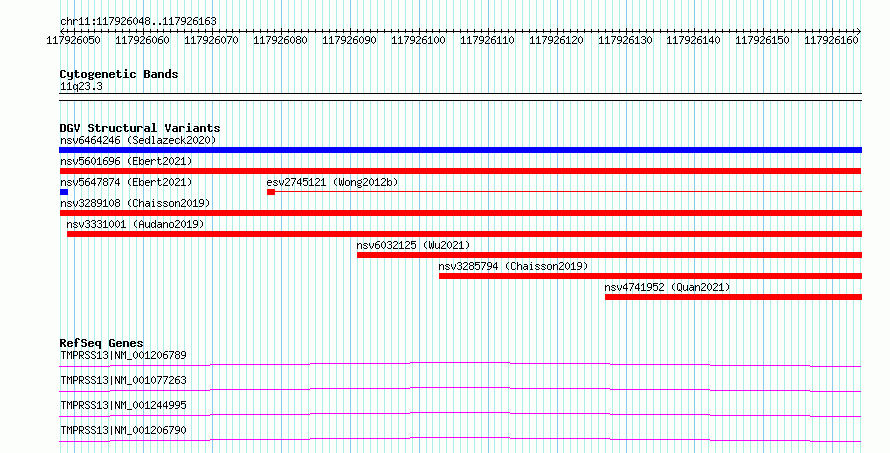The width and height of the screenshot is (890, 453).
Task: Click the chr11:117926048..117926163 region label
Action: pos(138,21)
